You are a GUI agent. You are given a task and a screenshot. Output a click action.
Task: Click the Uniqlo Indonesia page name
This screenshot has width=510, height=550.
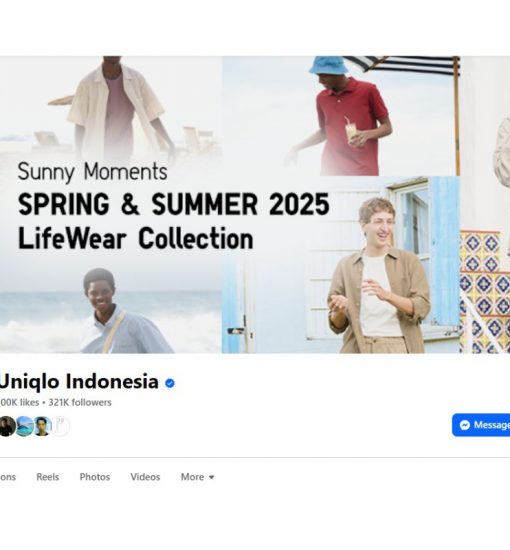79,381
